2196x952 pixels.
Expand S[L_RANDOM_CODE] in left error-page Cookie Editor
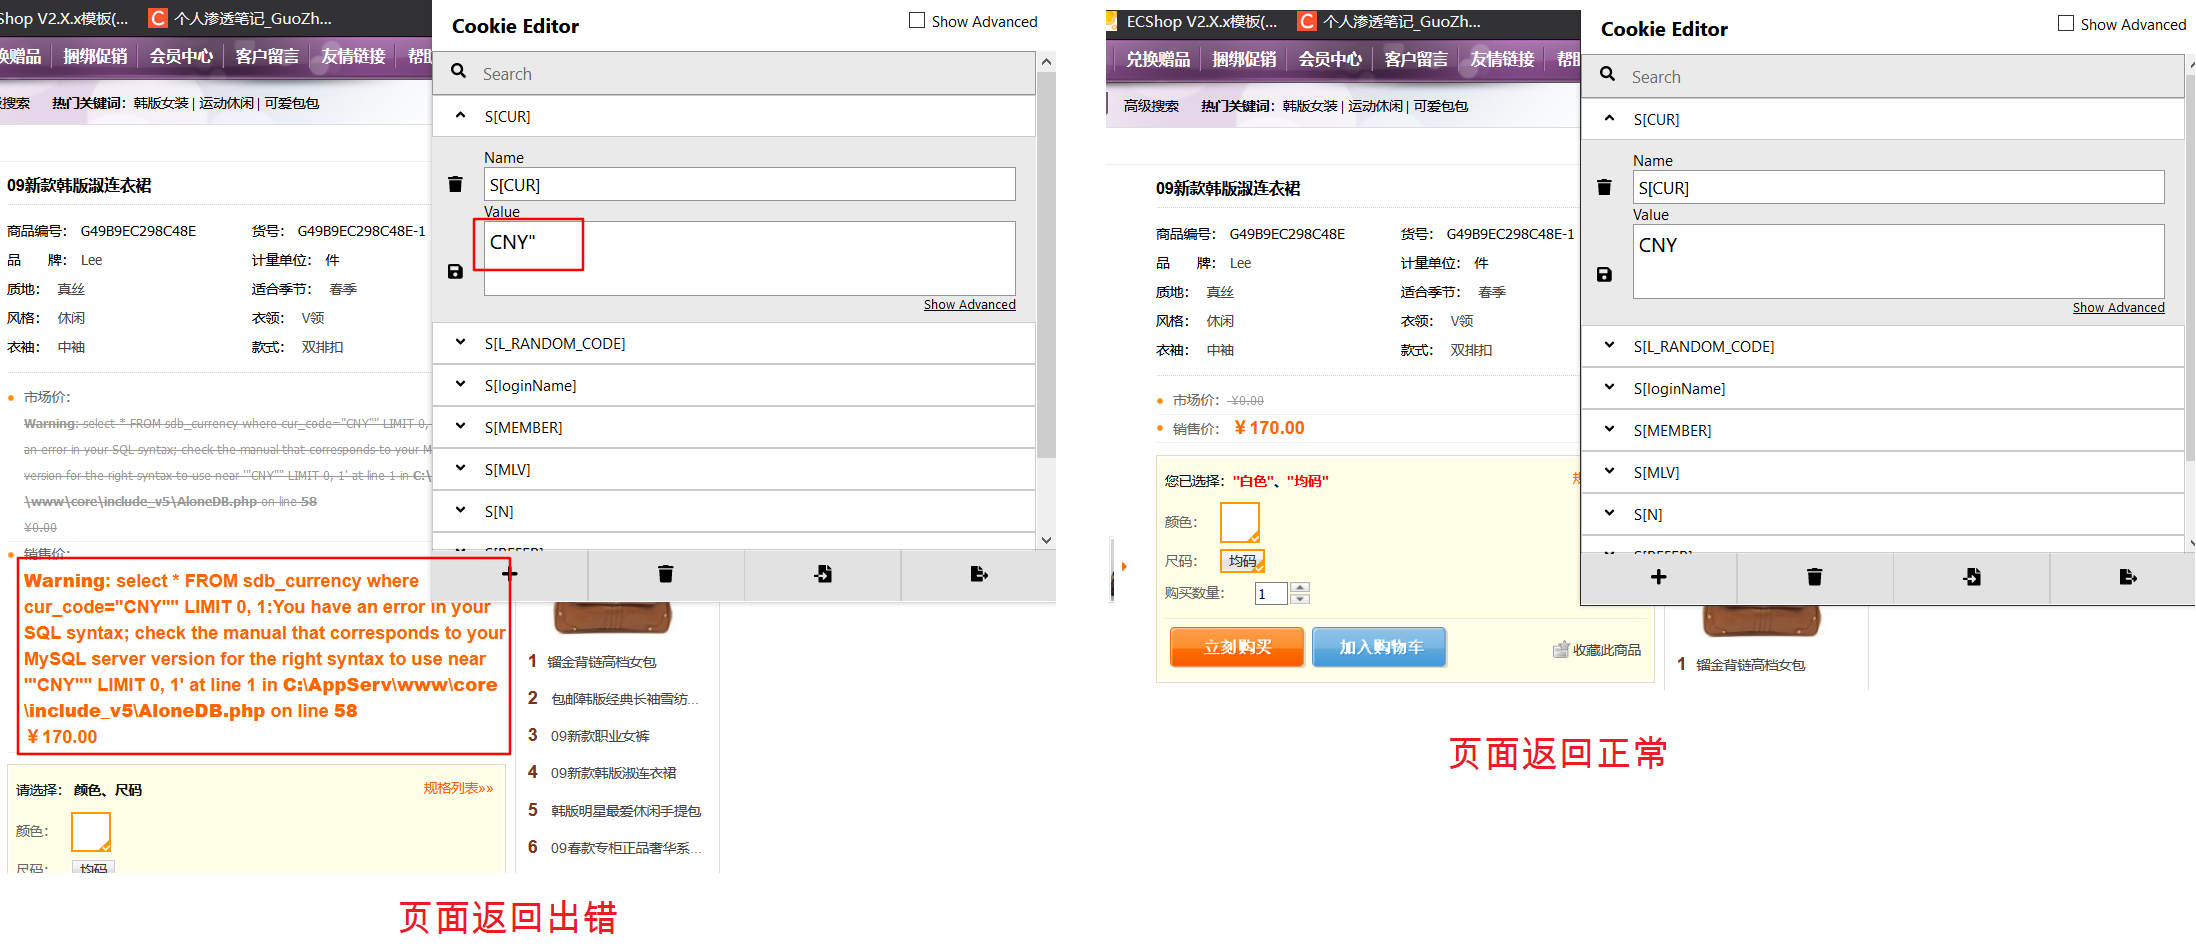coord(460,343)
